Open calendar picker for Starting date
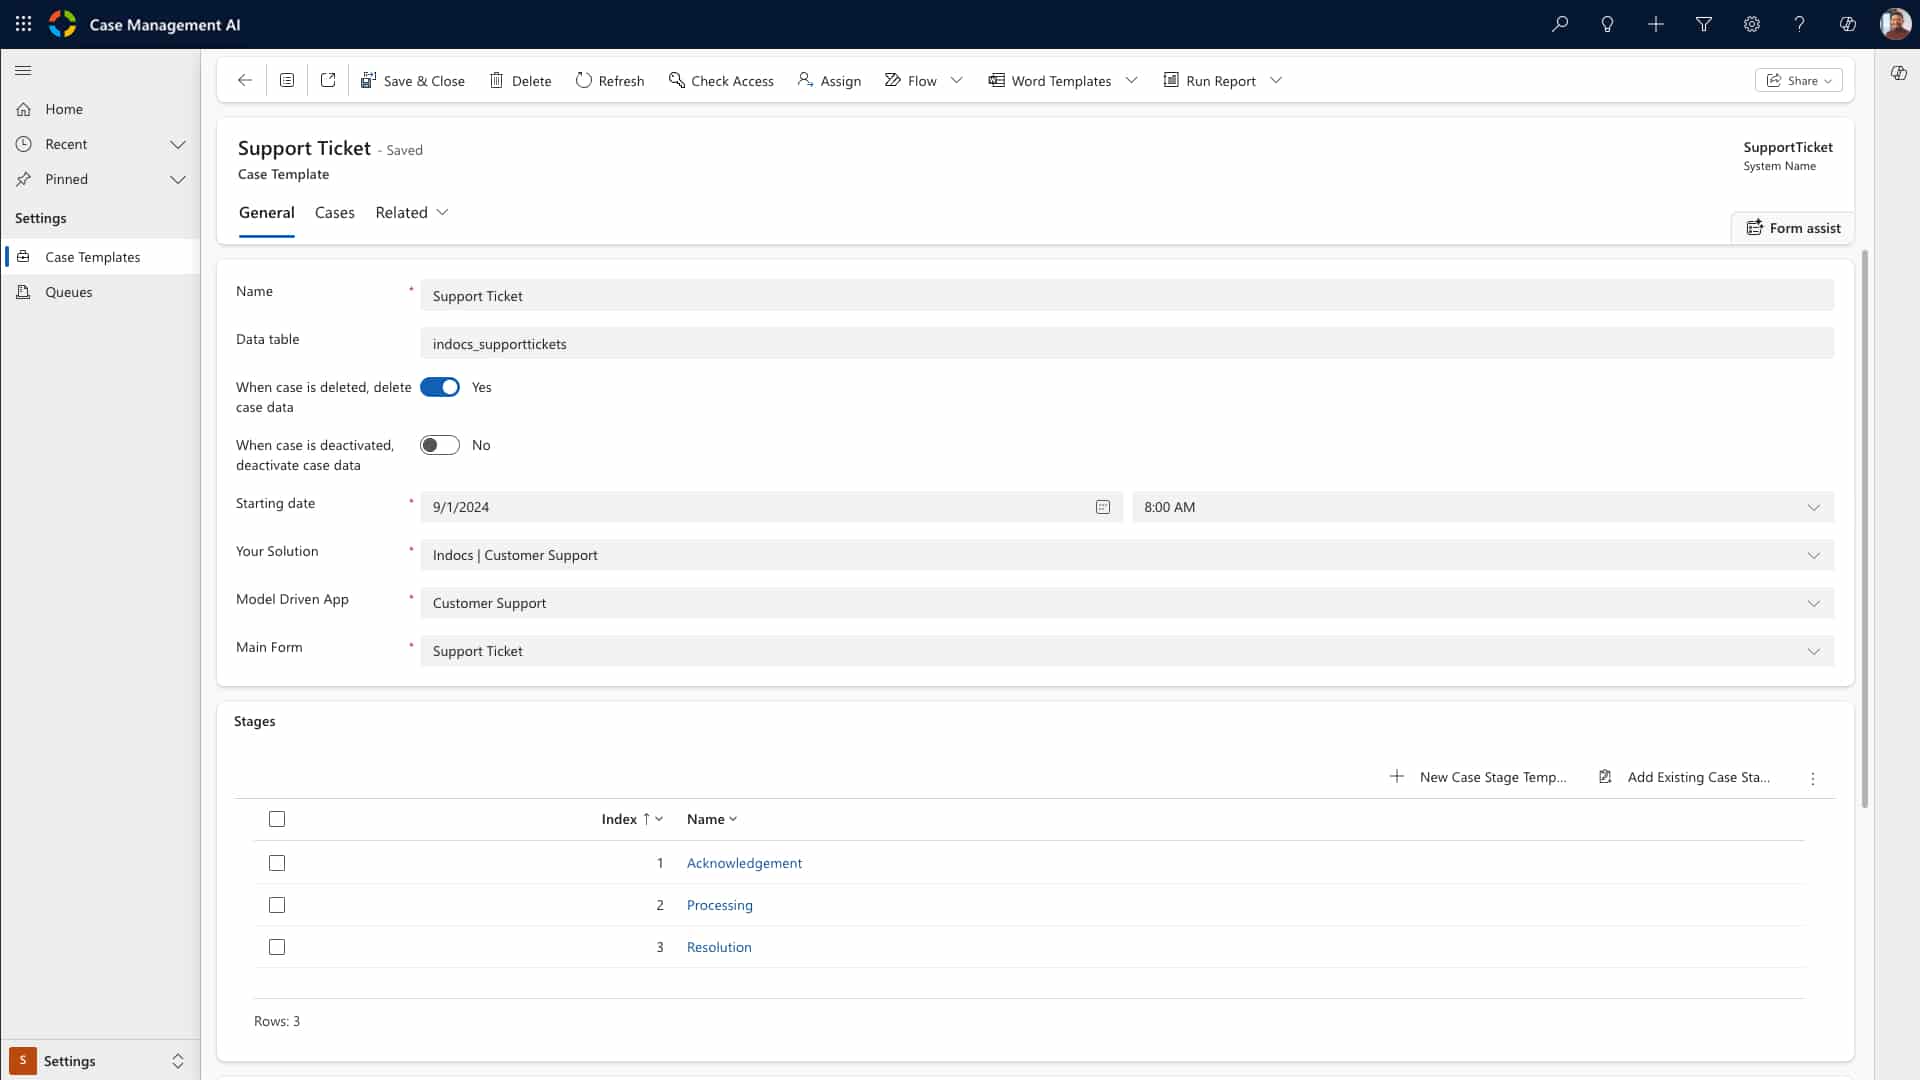Viewport: 1920px width, 1080px height. click(1102, 507)
